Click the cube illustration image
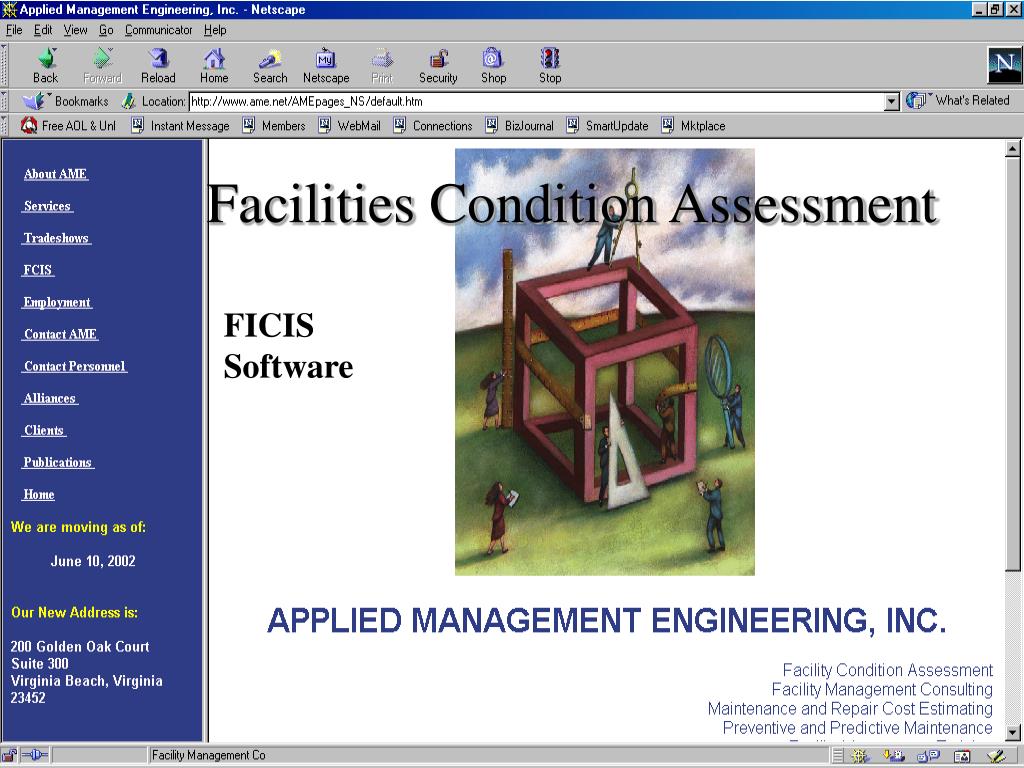The height and width of the screenshot is (768, 1024). pyautogui.click(x=605, y=362)
